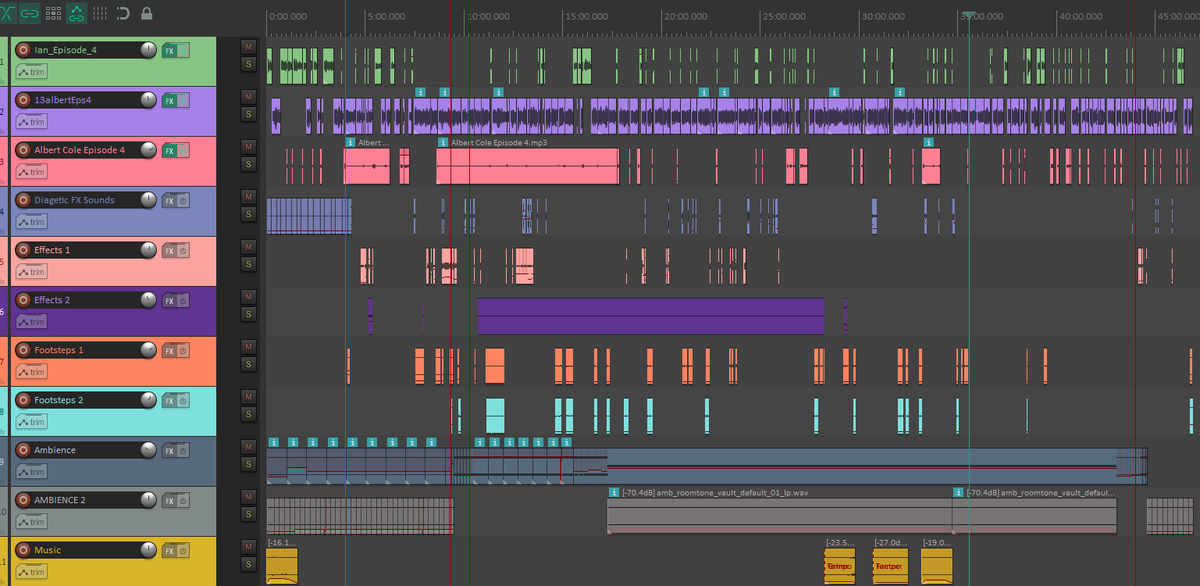The height and width of the screenshot is (586, 1200).
Task: Open trim automation menu on Ambience track
Action: (x=31, y=472)
